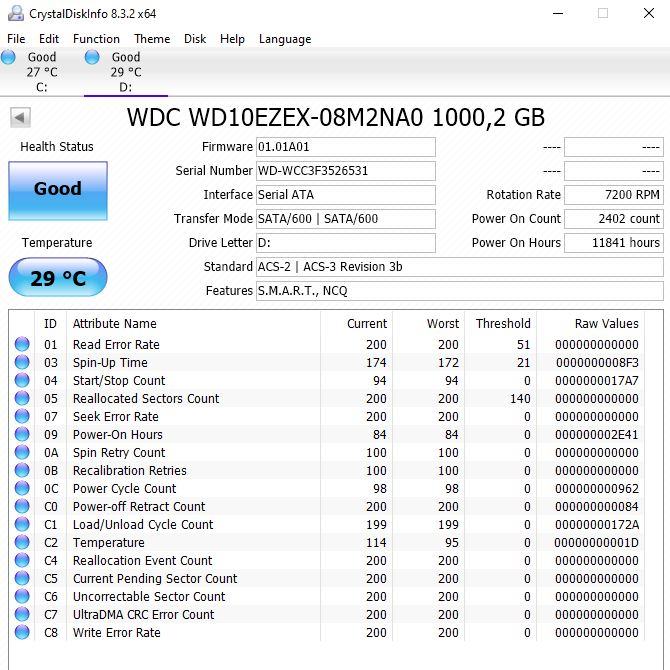Image resolution: width=670 pixels, height=670 pixels.
Task: Click the previous disk arrow button
Action: [21, 118]
